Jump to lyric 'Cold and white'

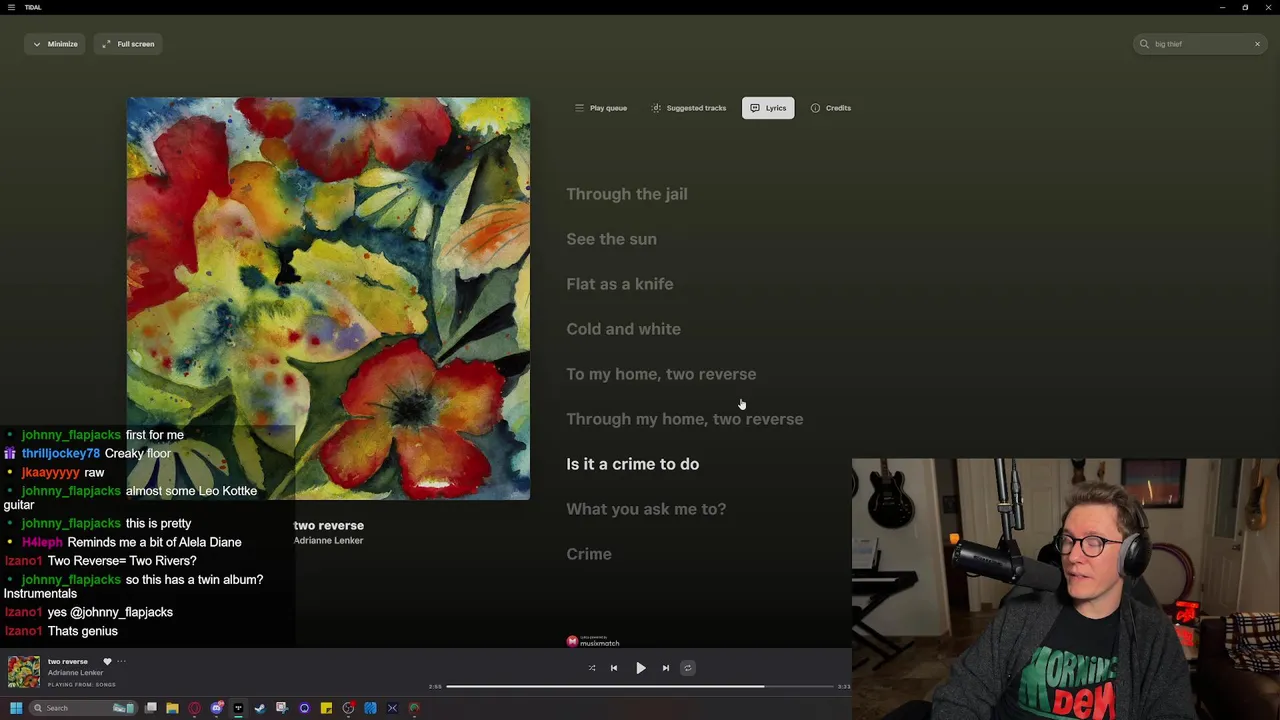point(623,329)
